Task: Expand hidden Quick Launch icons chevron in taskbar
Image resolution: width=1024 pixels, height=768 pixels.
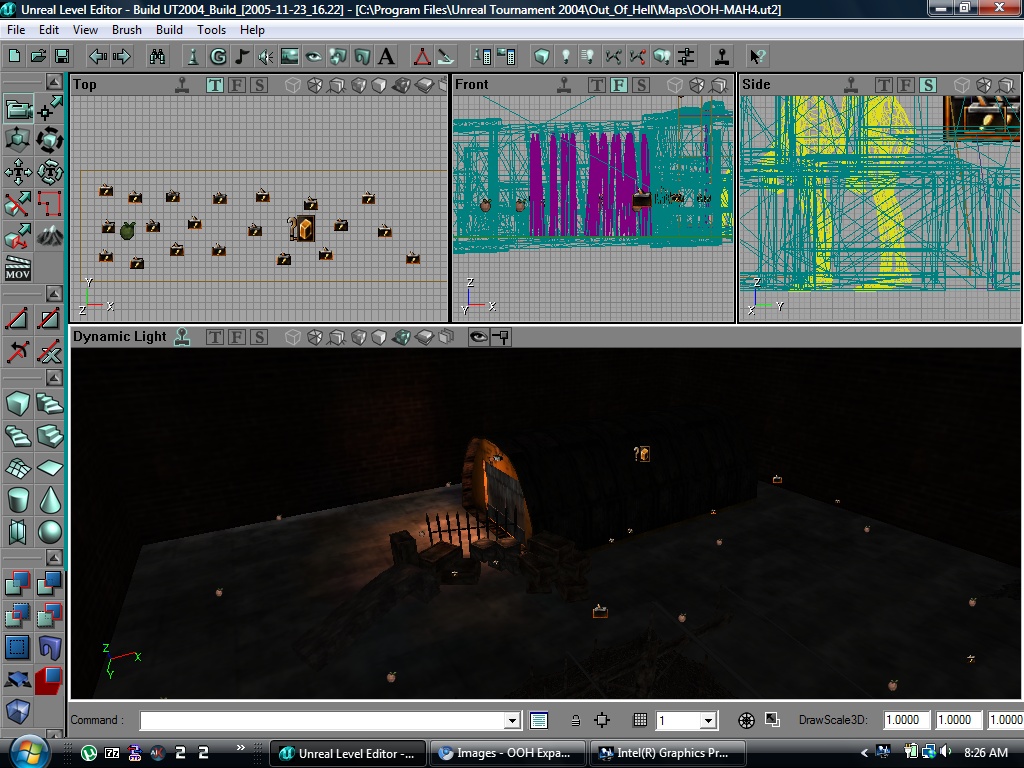Action: click(x=240, y=748)
